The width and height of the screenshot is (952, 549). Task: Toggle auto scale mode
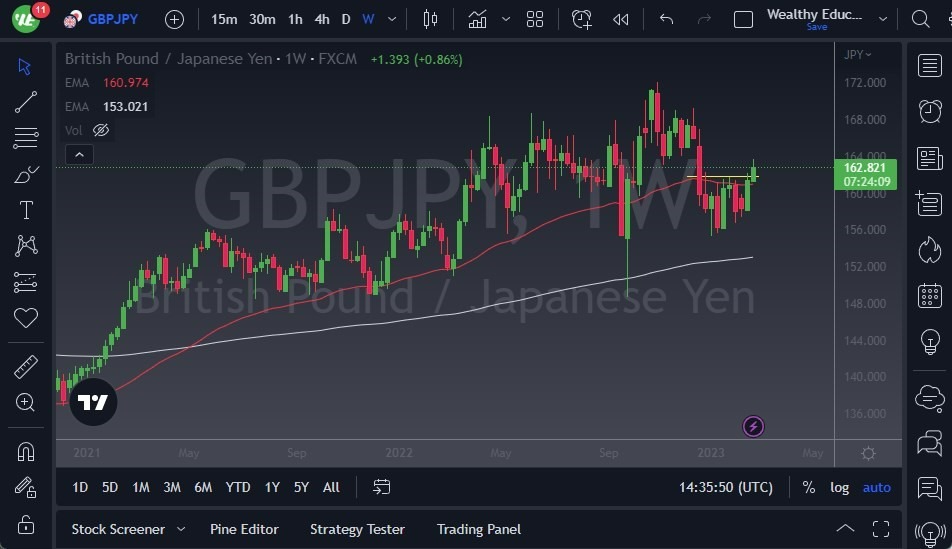click(877, 487)
